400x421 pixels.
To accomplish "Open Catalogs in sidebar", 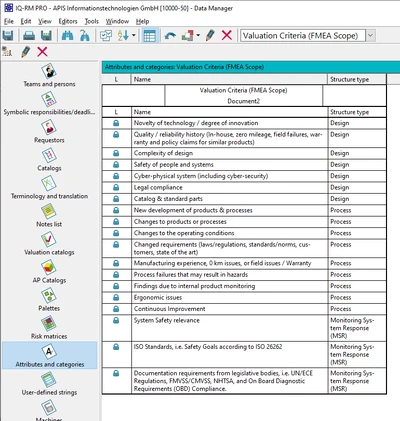I will 49,160.
